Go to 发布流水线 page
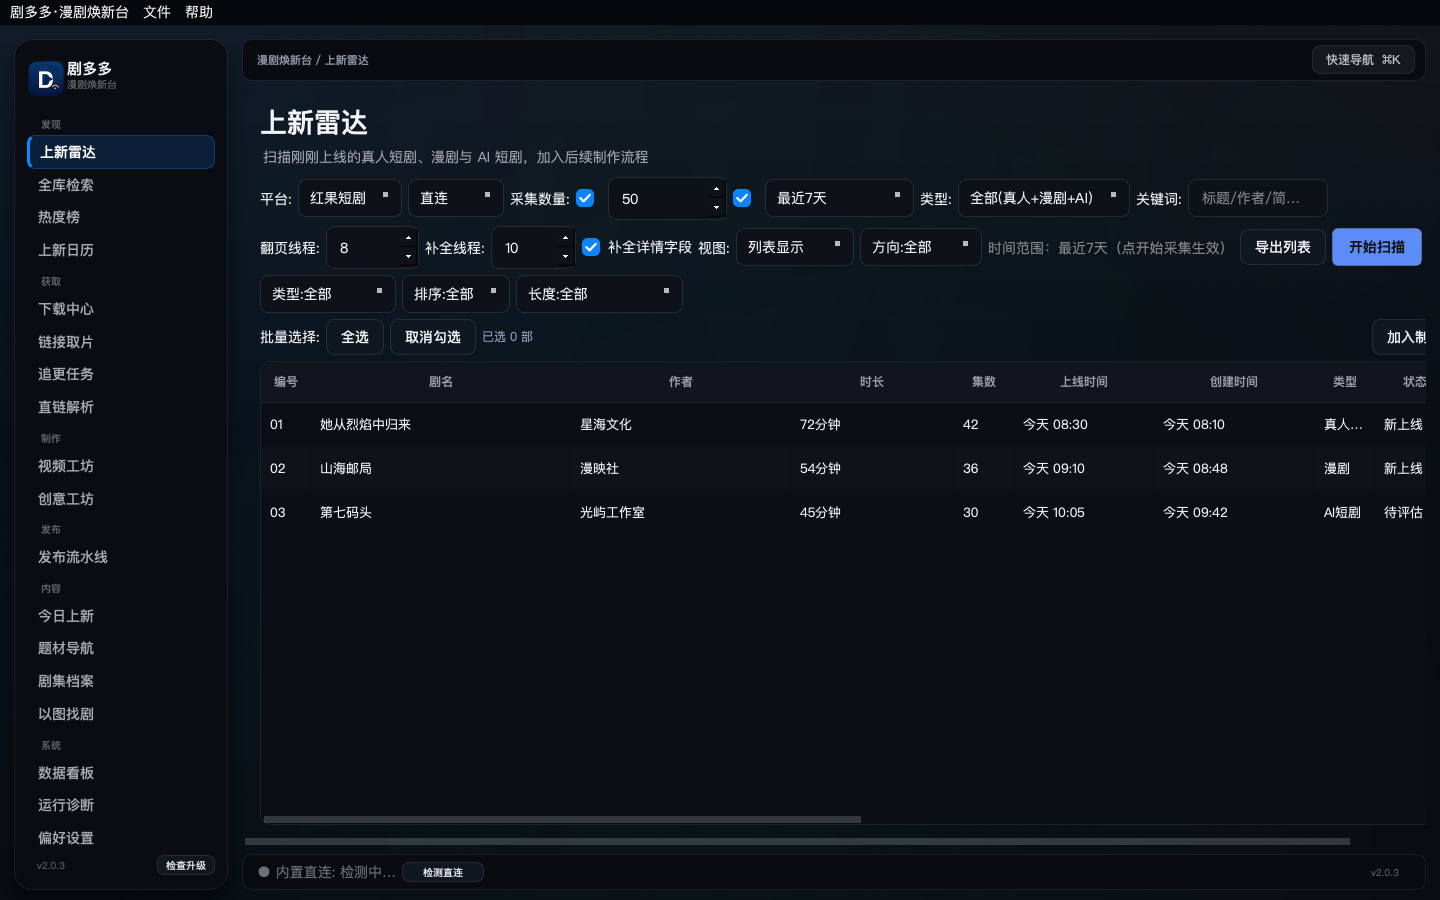Image resolution: width=1440 pixels, height=900 pixels. pos(121,557)
